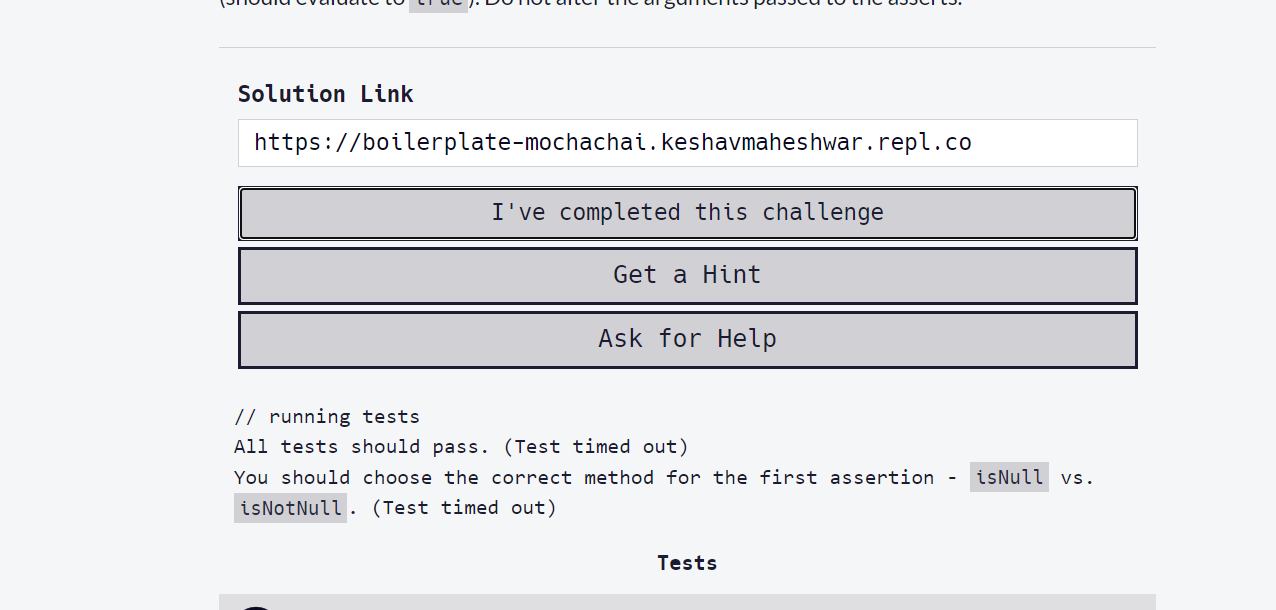Click the first test status icon
Image resolution: width=1276 pixels, height=610 pixels.
tap(257, 606)
